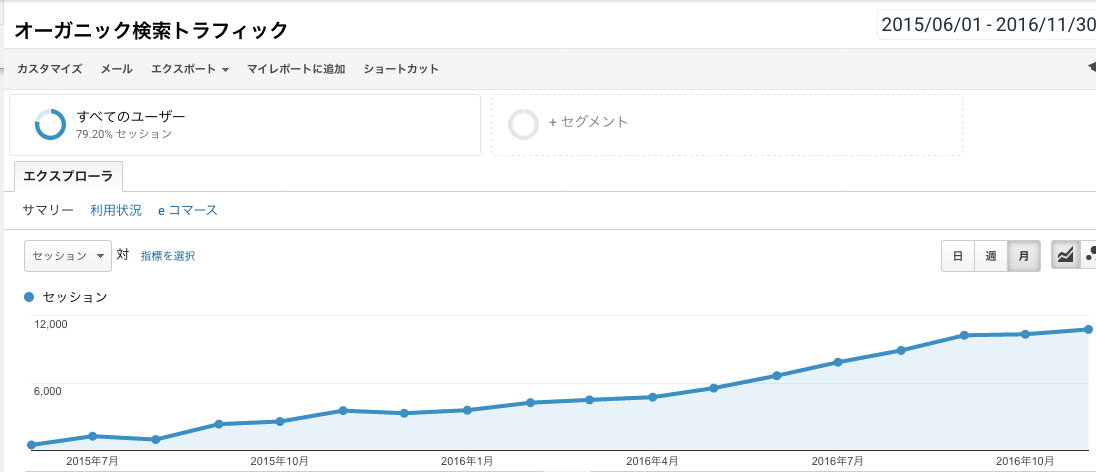Viewport: 1096px width, 472px height.
Task: Expand the エクスポート menu
Action: [190, 69]
